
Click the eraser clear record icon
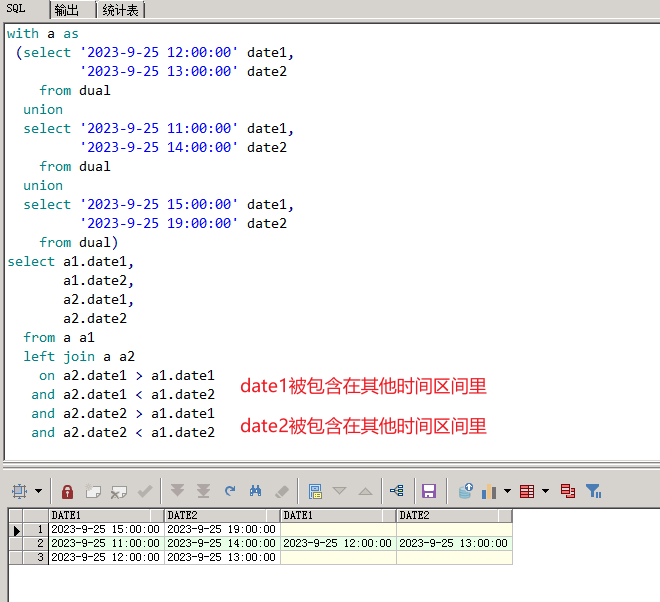pos(282,491)
